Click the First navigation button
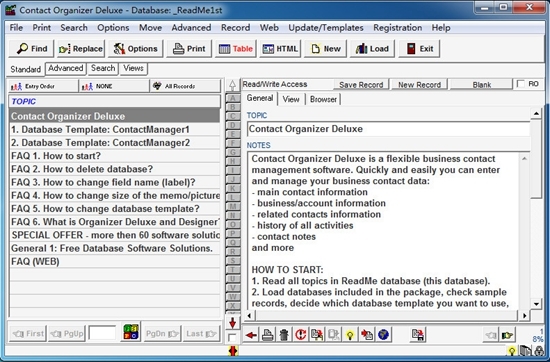The height and width of the screenshot is (362, 550). tap(28, 333)
